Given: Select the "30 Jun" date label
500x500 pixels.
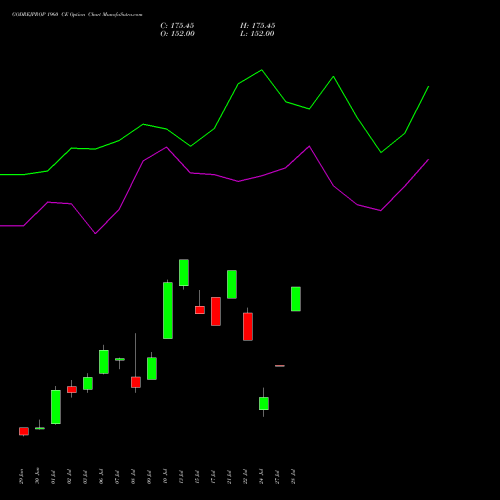Looking at the screenshot, I should (x=37, y=476).
